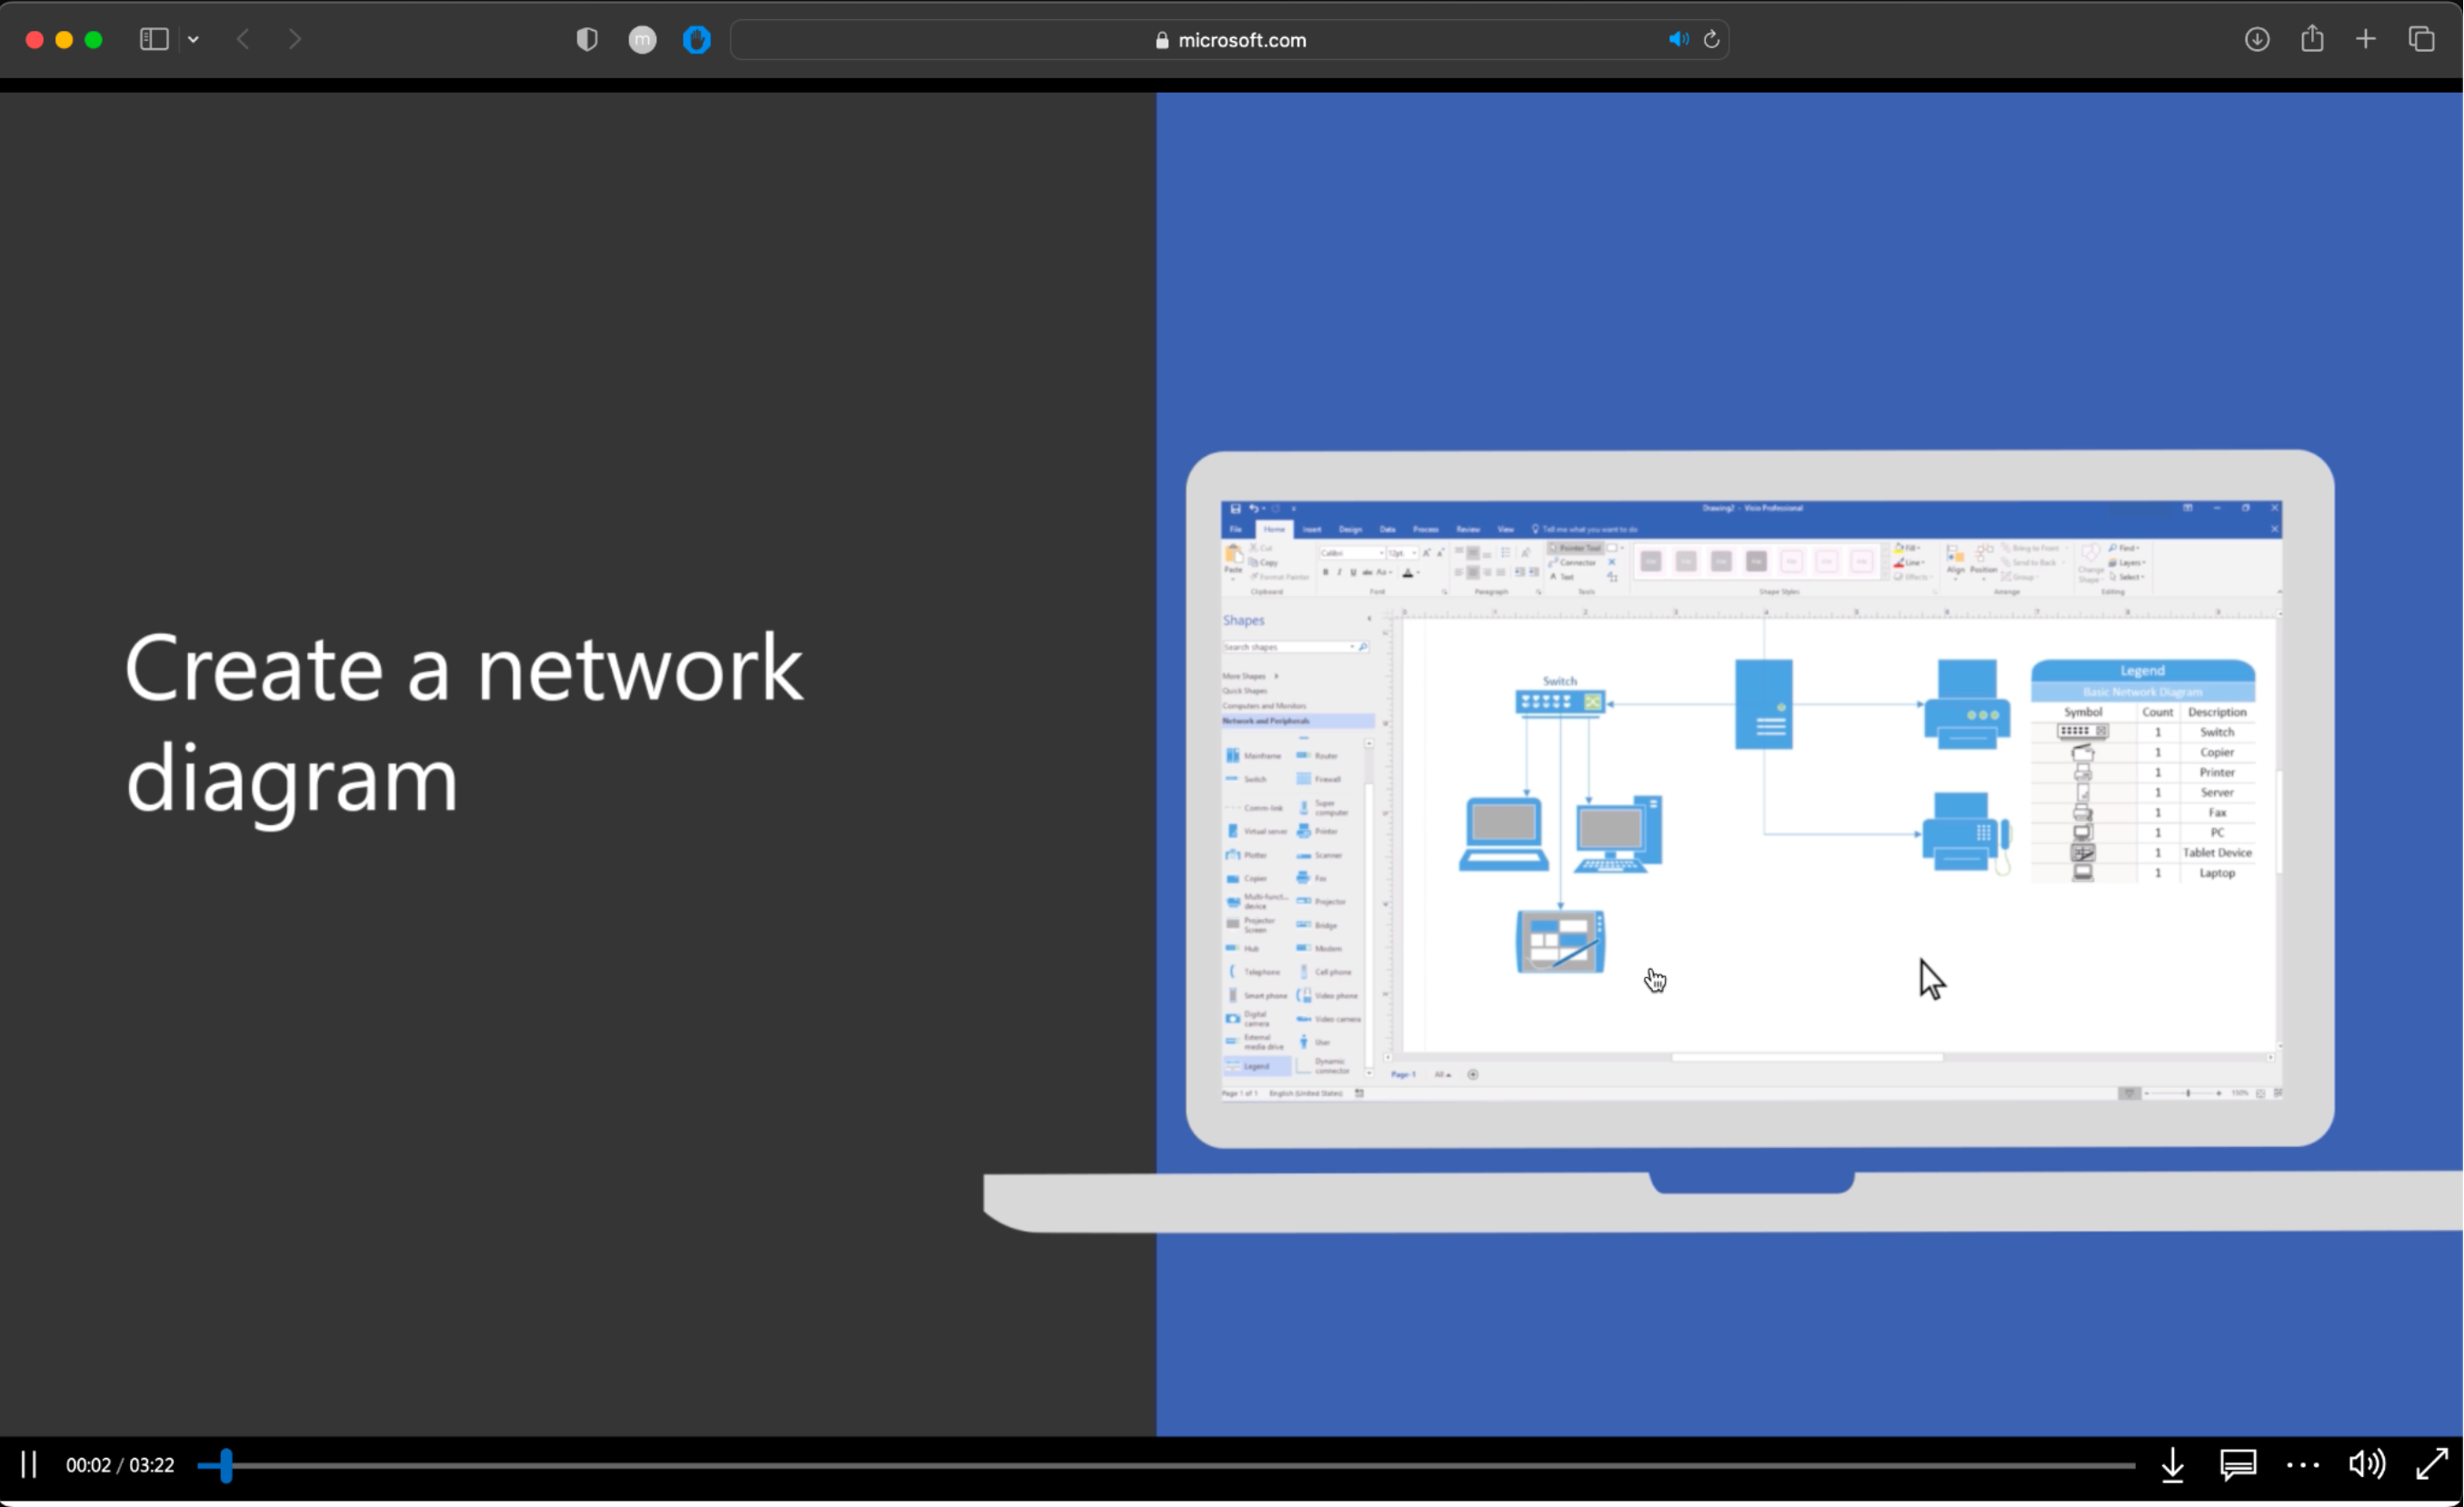Go back to the previous page
This screenshot has height=1507, width=2464.
243,39
